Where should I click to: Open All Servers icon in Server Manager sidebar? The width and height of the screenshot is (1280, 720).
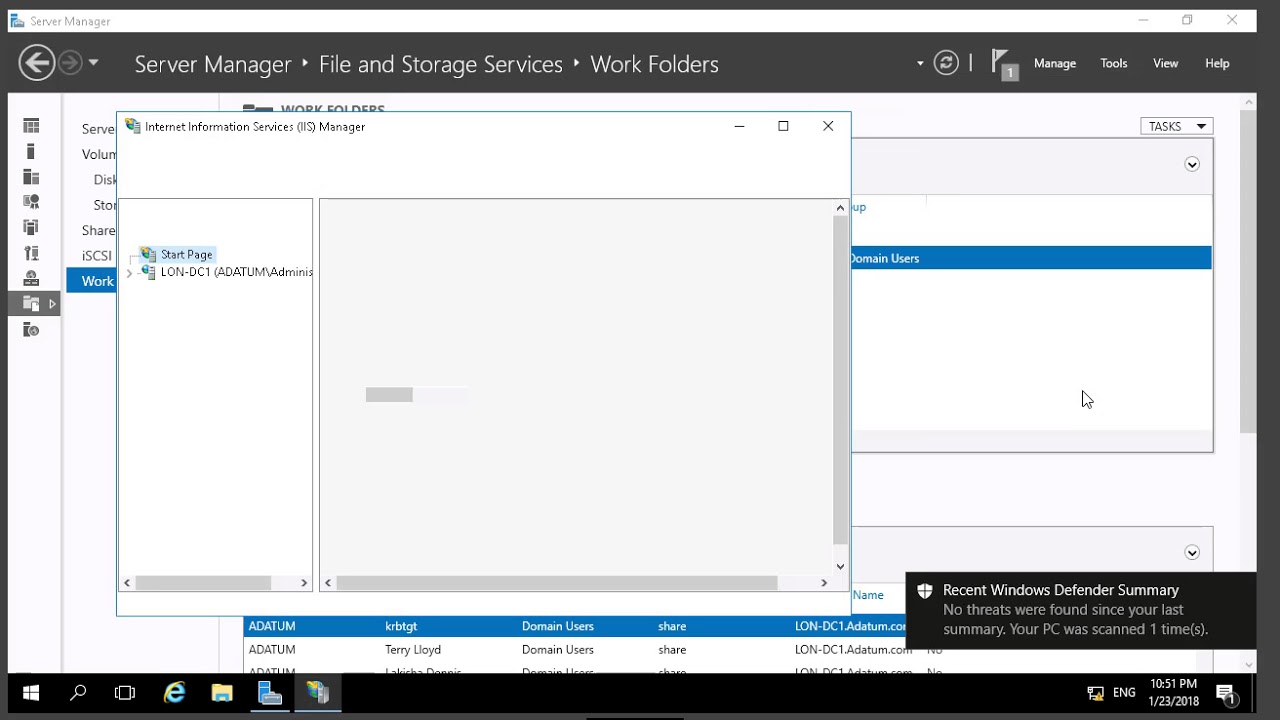click(x=31, y=177)
